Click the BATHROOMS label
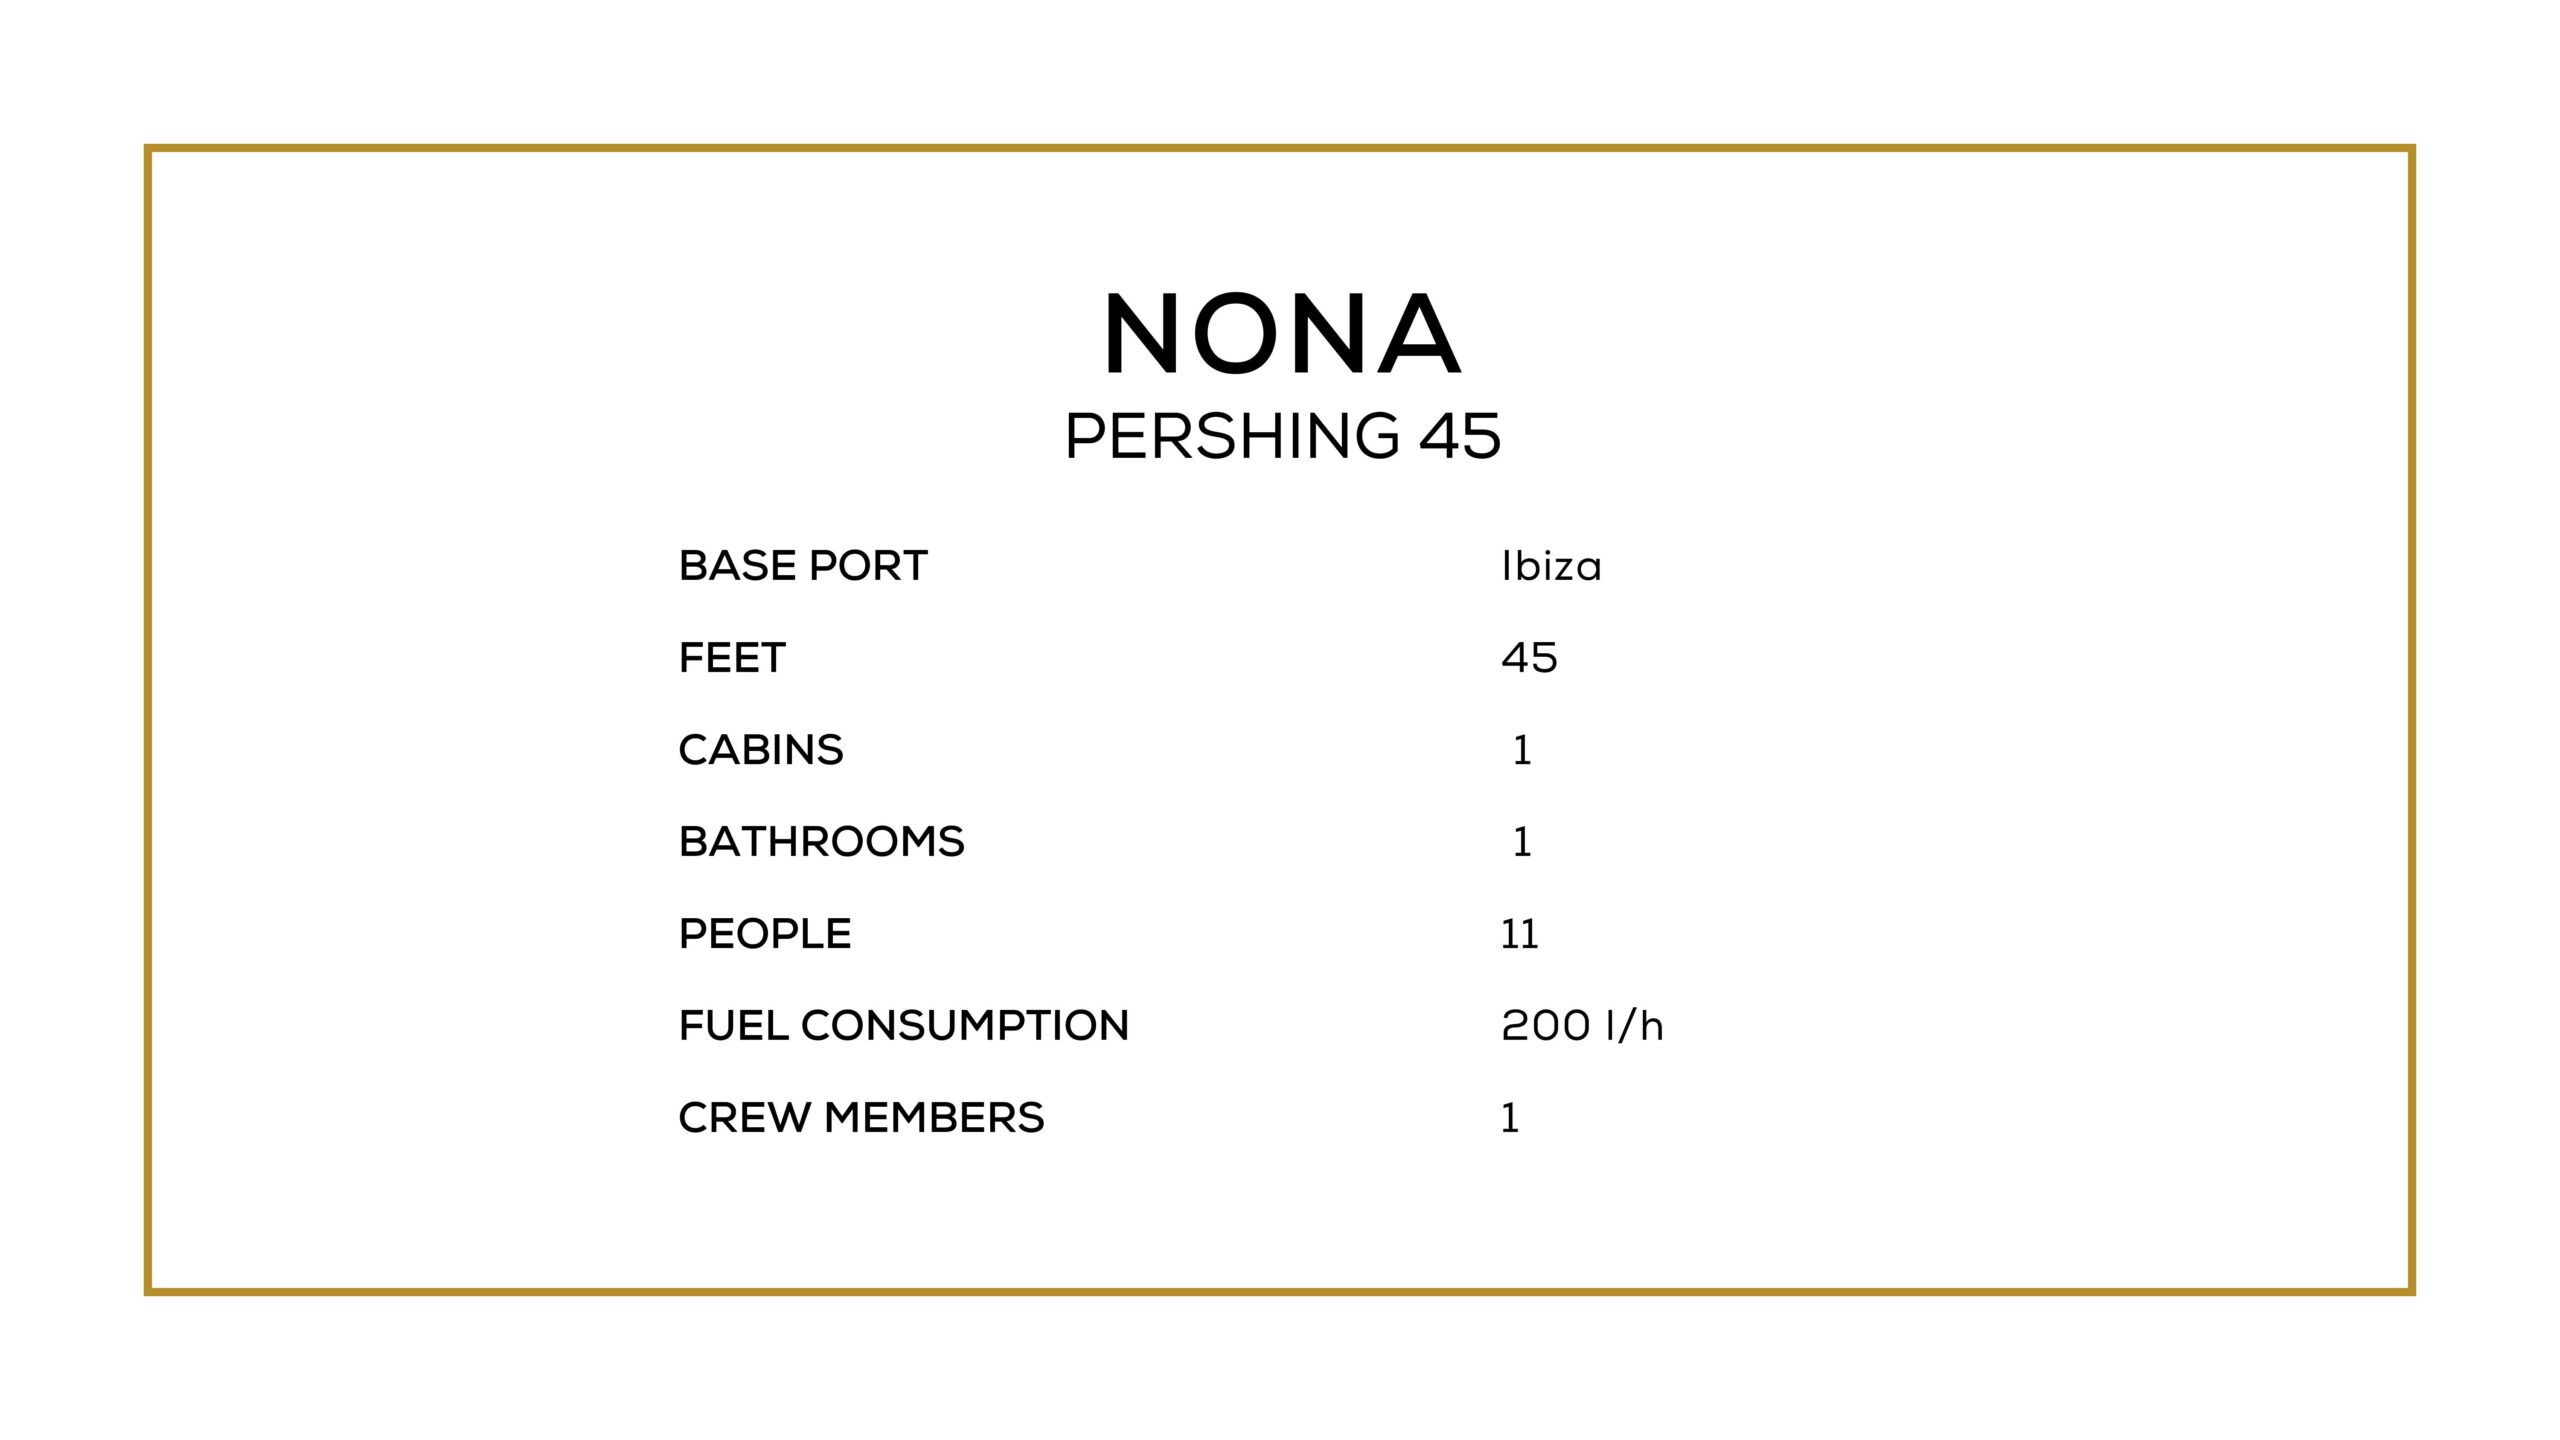The image size is (2560, 1440). (822, 842)
